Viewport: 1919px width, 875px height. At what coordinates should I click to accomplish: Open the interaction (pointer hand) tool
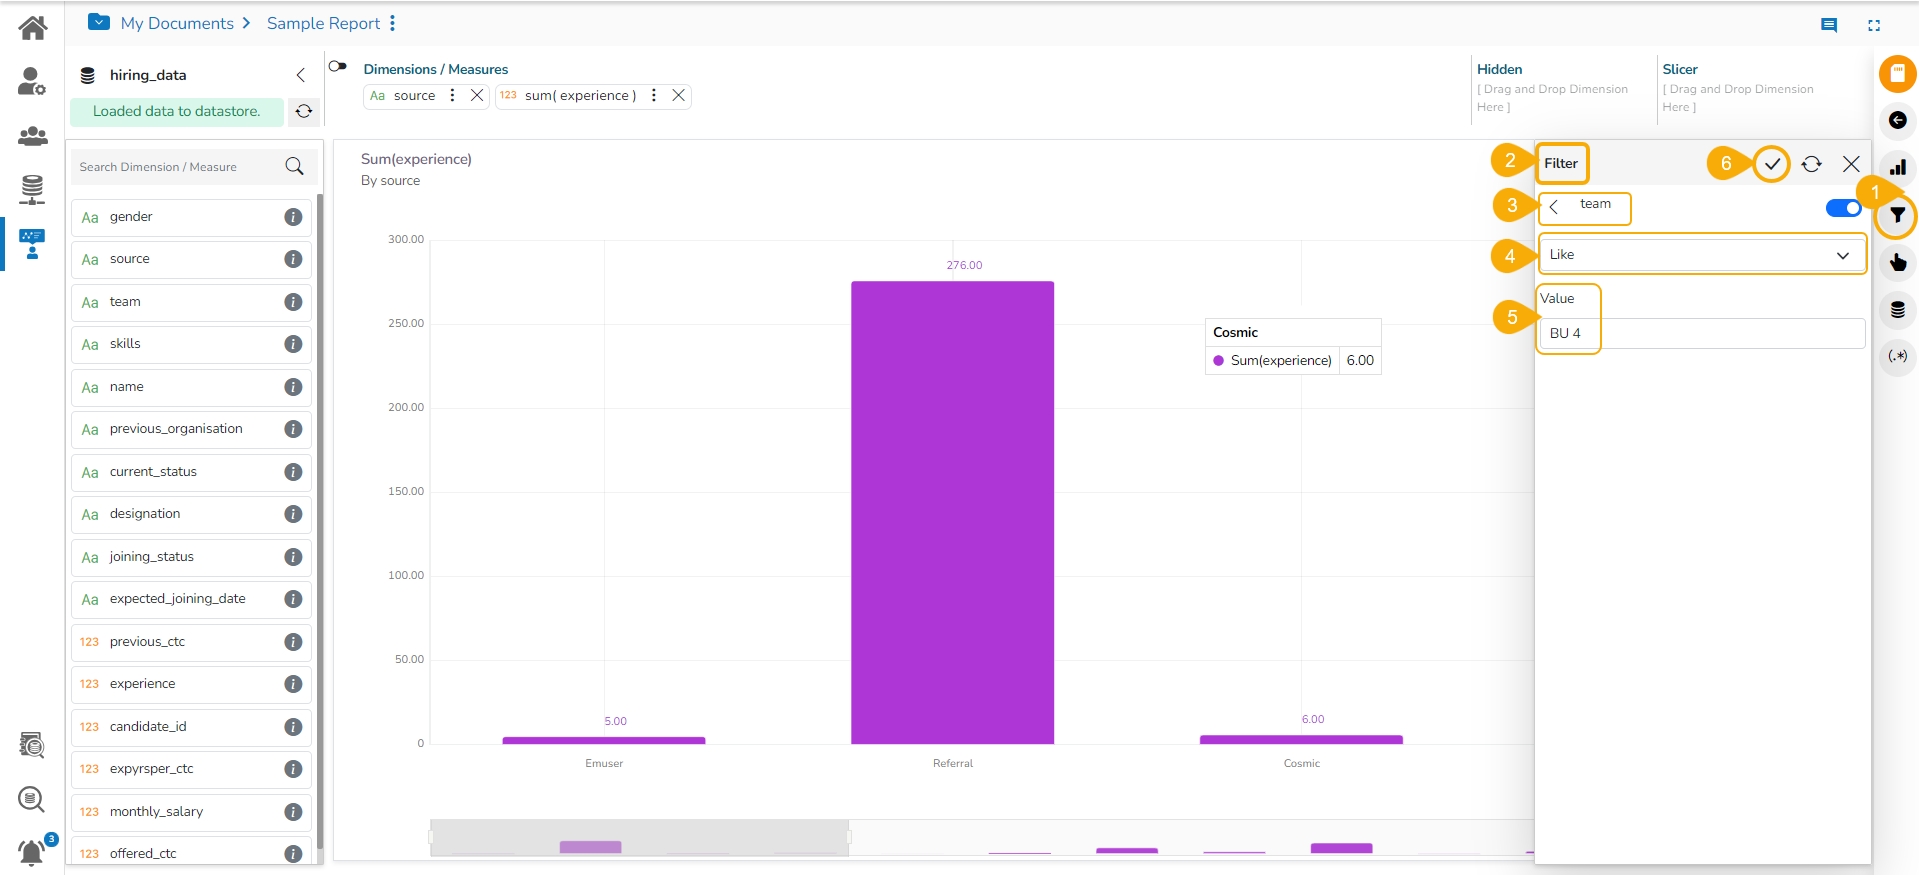pyautogui.click(x=1897, y=263)
